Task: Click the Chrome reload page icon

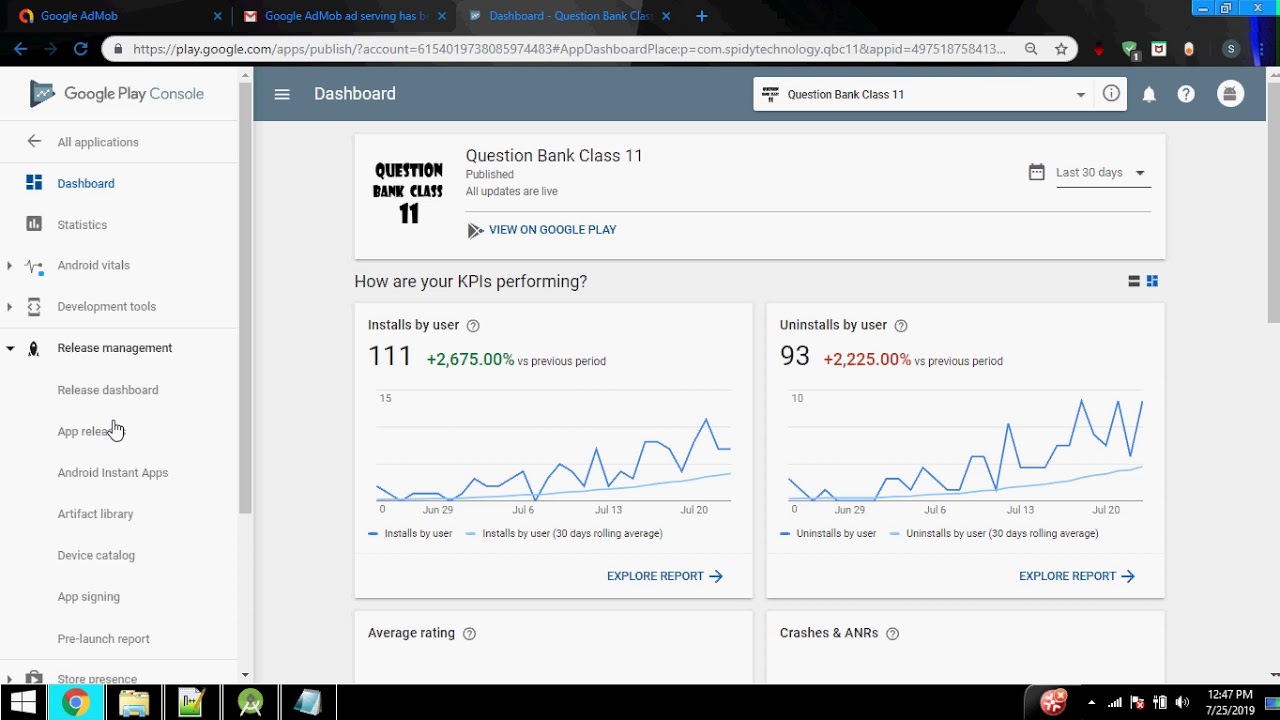Action: tap(81, 48)
